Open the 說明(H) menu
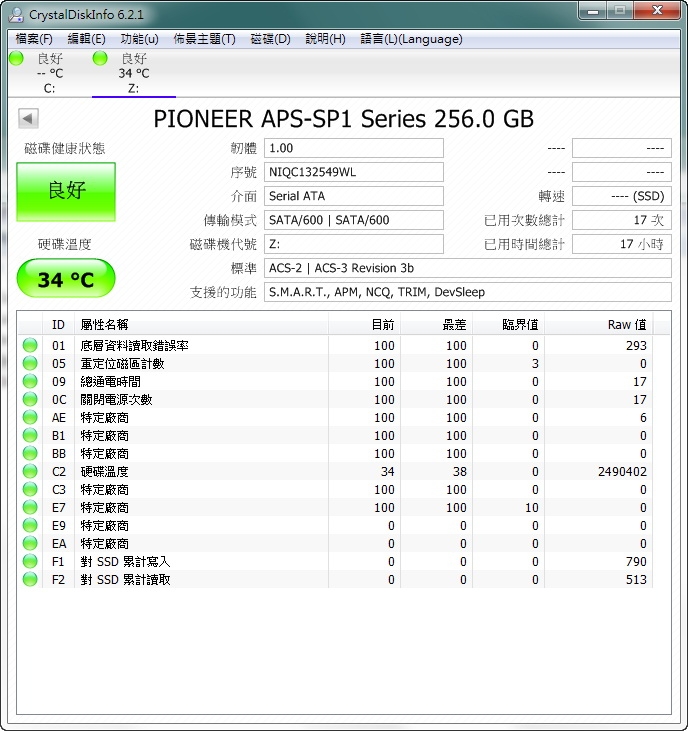The image size is (688, 731). click(325, 39)
